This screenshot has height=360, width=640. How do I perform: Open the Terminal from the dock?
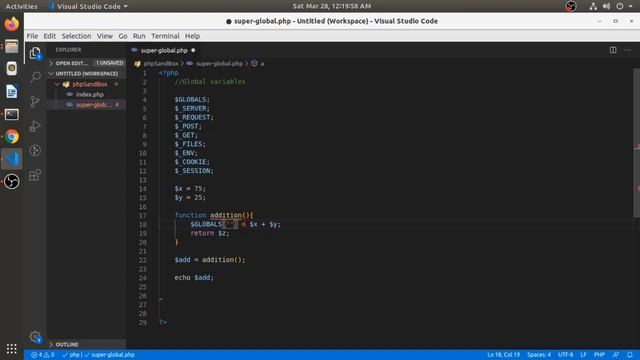(x=11, y=114)
